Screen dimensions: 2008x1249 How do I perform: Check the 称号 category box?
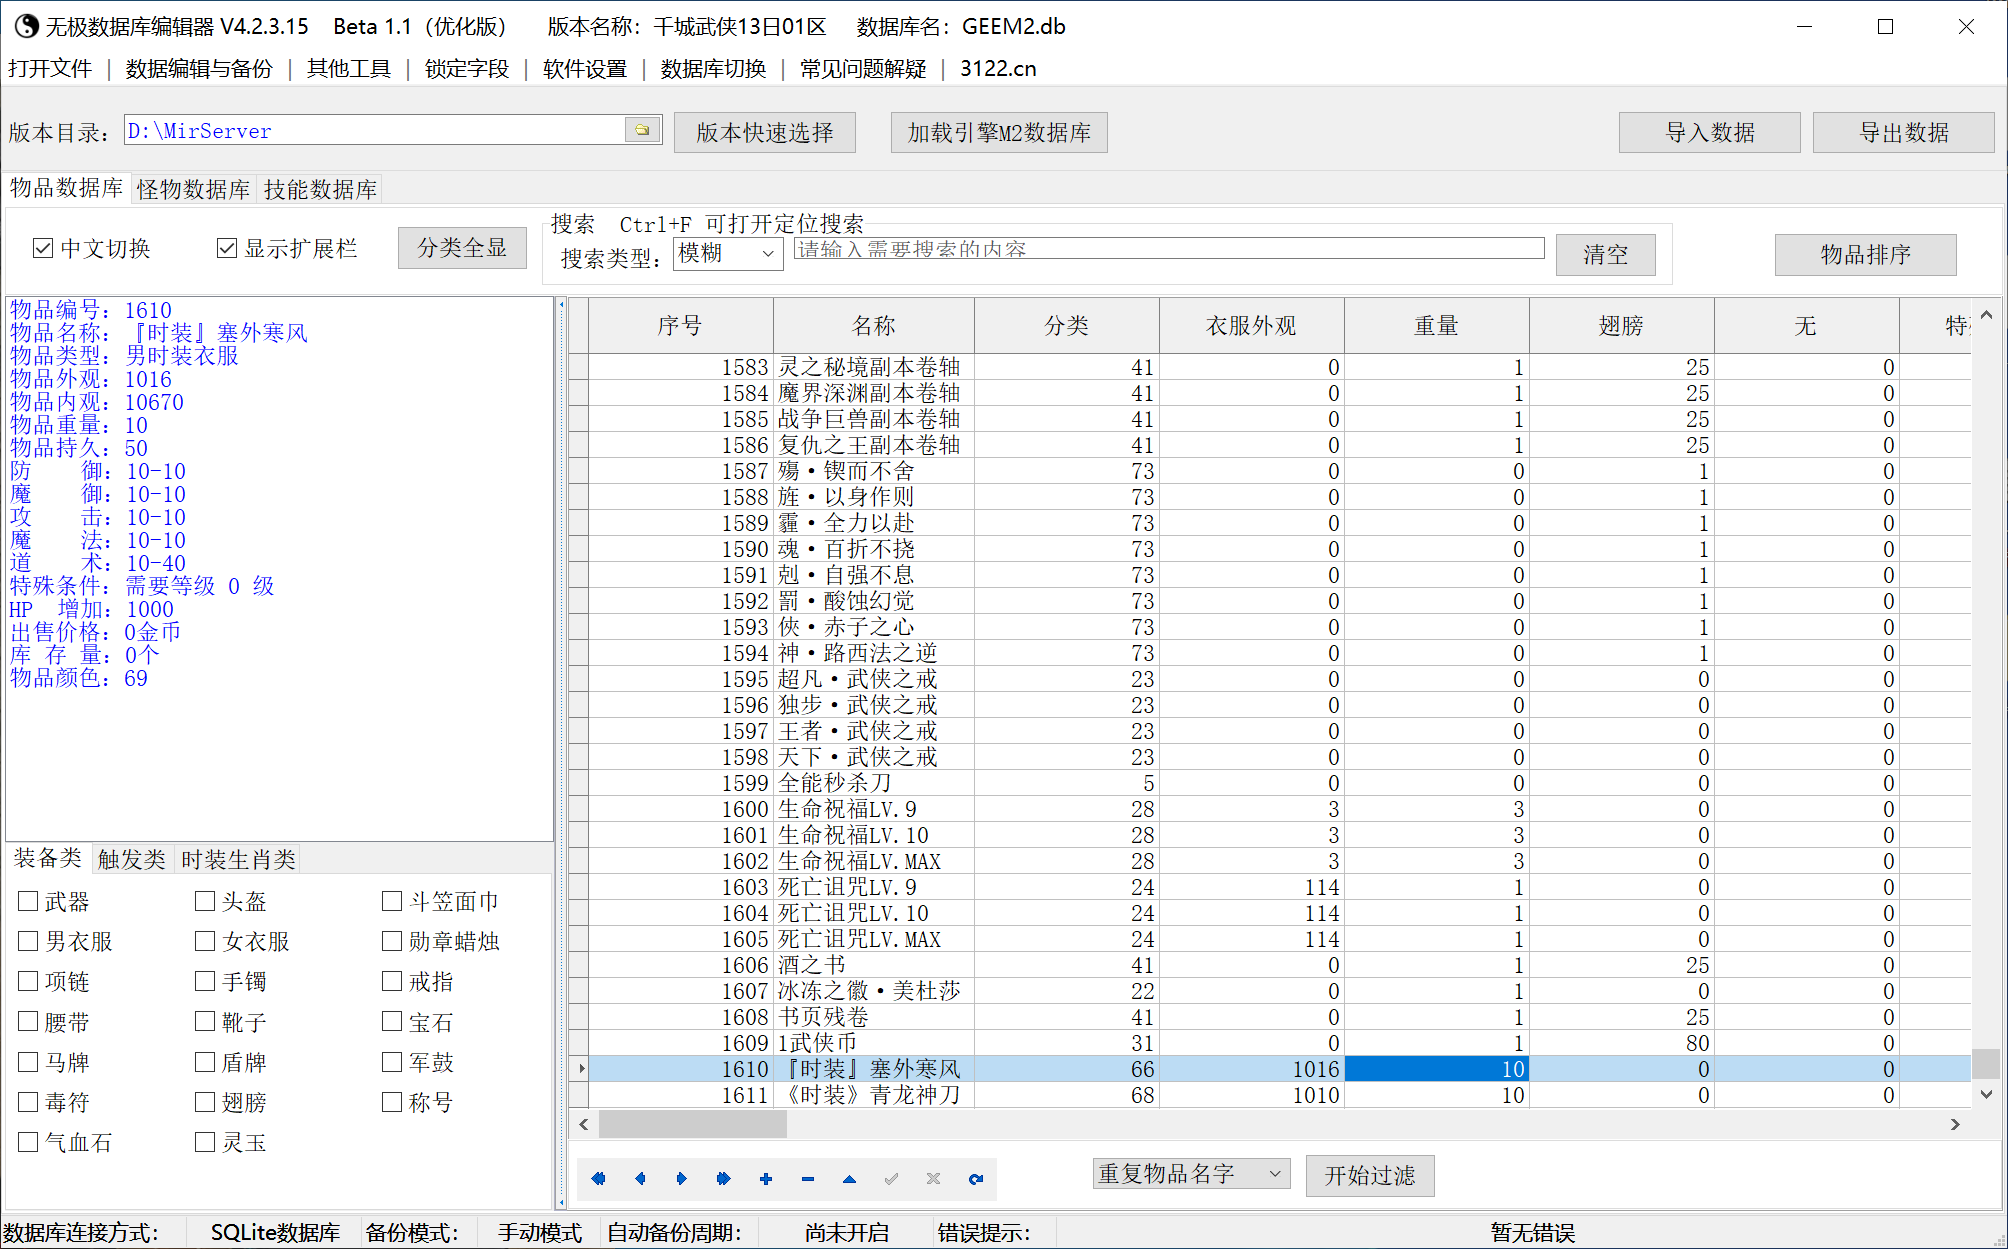[392, 1102]
